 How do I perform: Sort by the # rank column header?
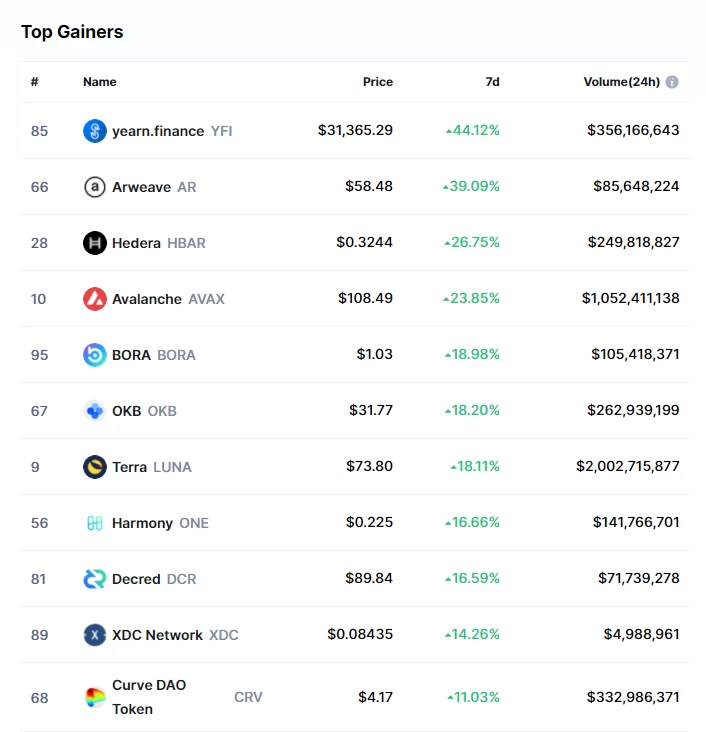[x=35, y=82]
